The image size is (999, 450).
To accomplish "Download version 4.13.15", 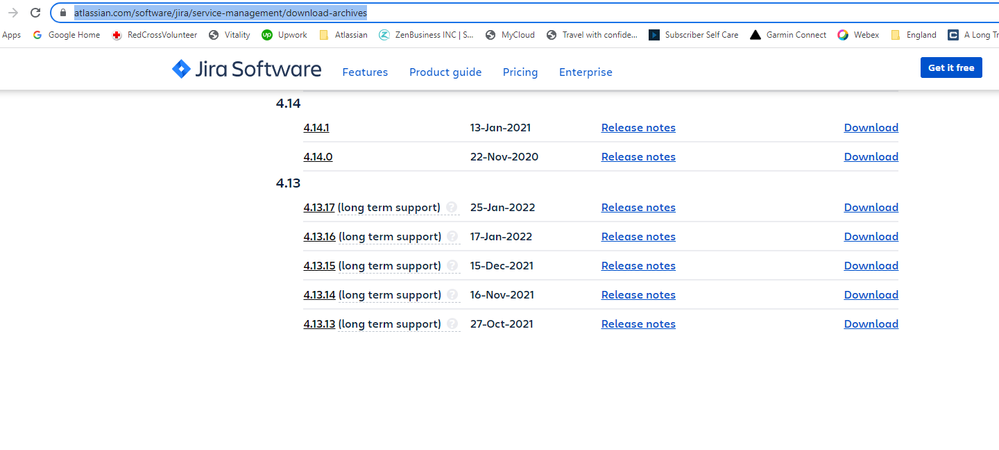I will pyautogui.click(x=871, y=266).
